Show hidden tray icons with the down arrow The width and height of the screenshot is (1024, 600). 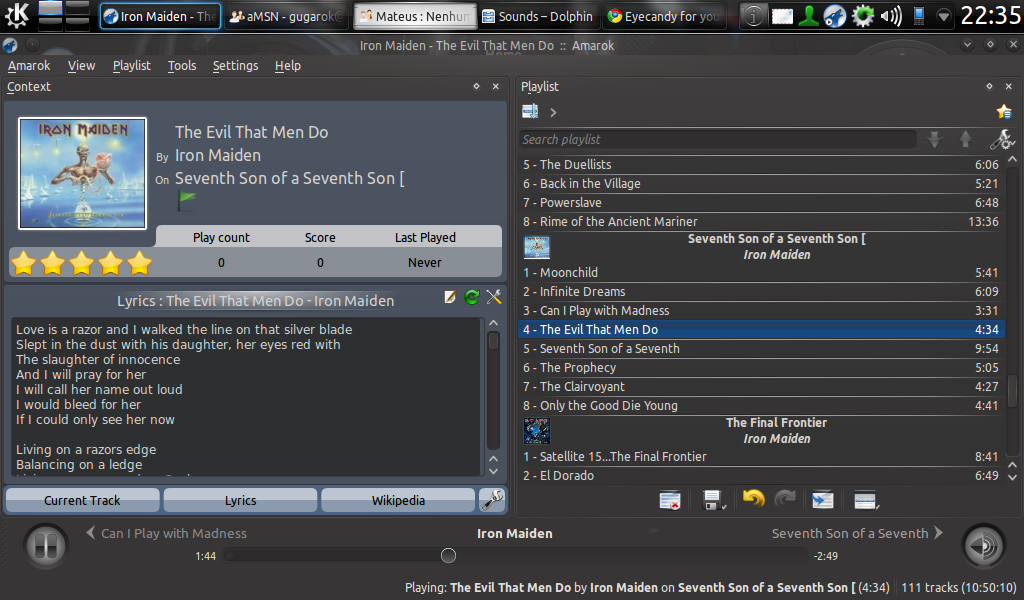[x=943, y=16]
